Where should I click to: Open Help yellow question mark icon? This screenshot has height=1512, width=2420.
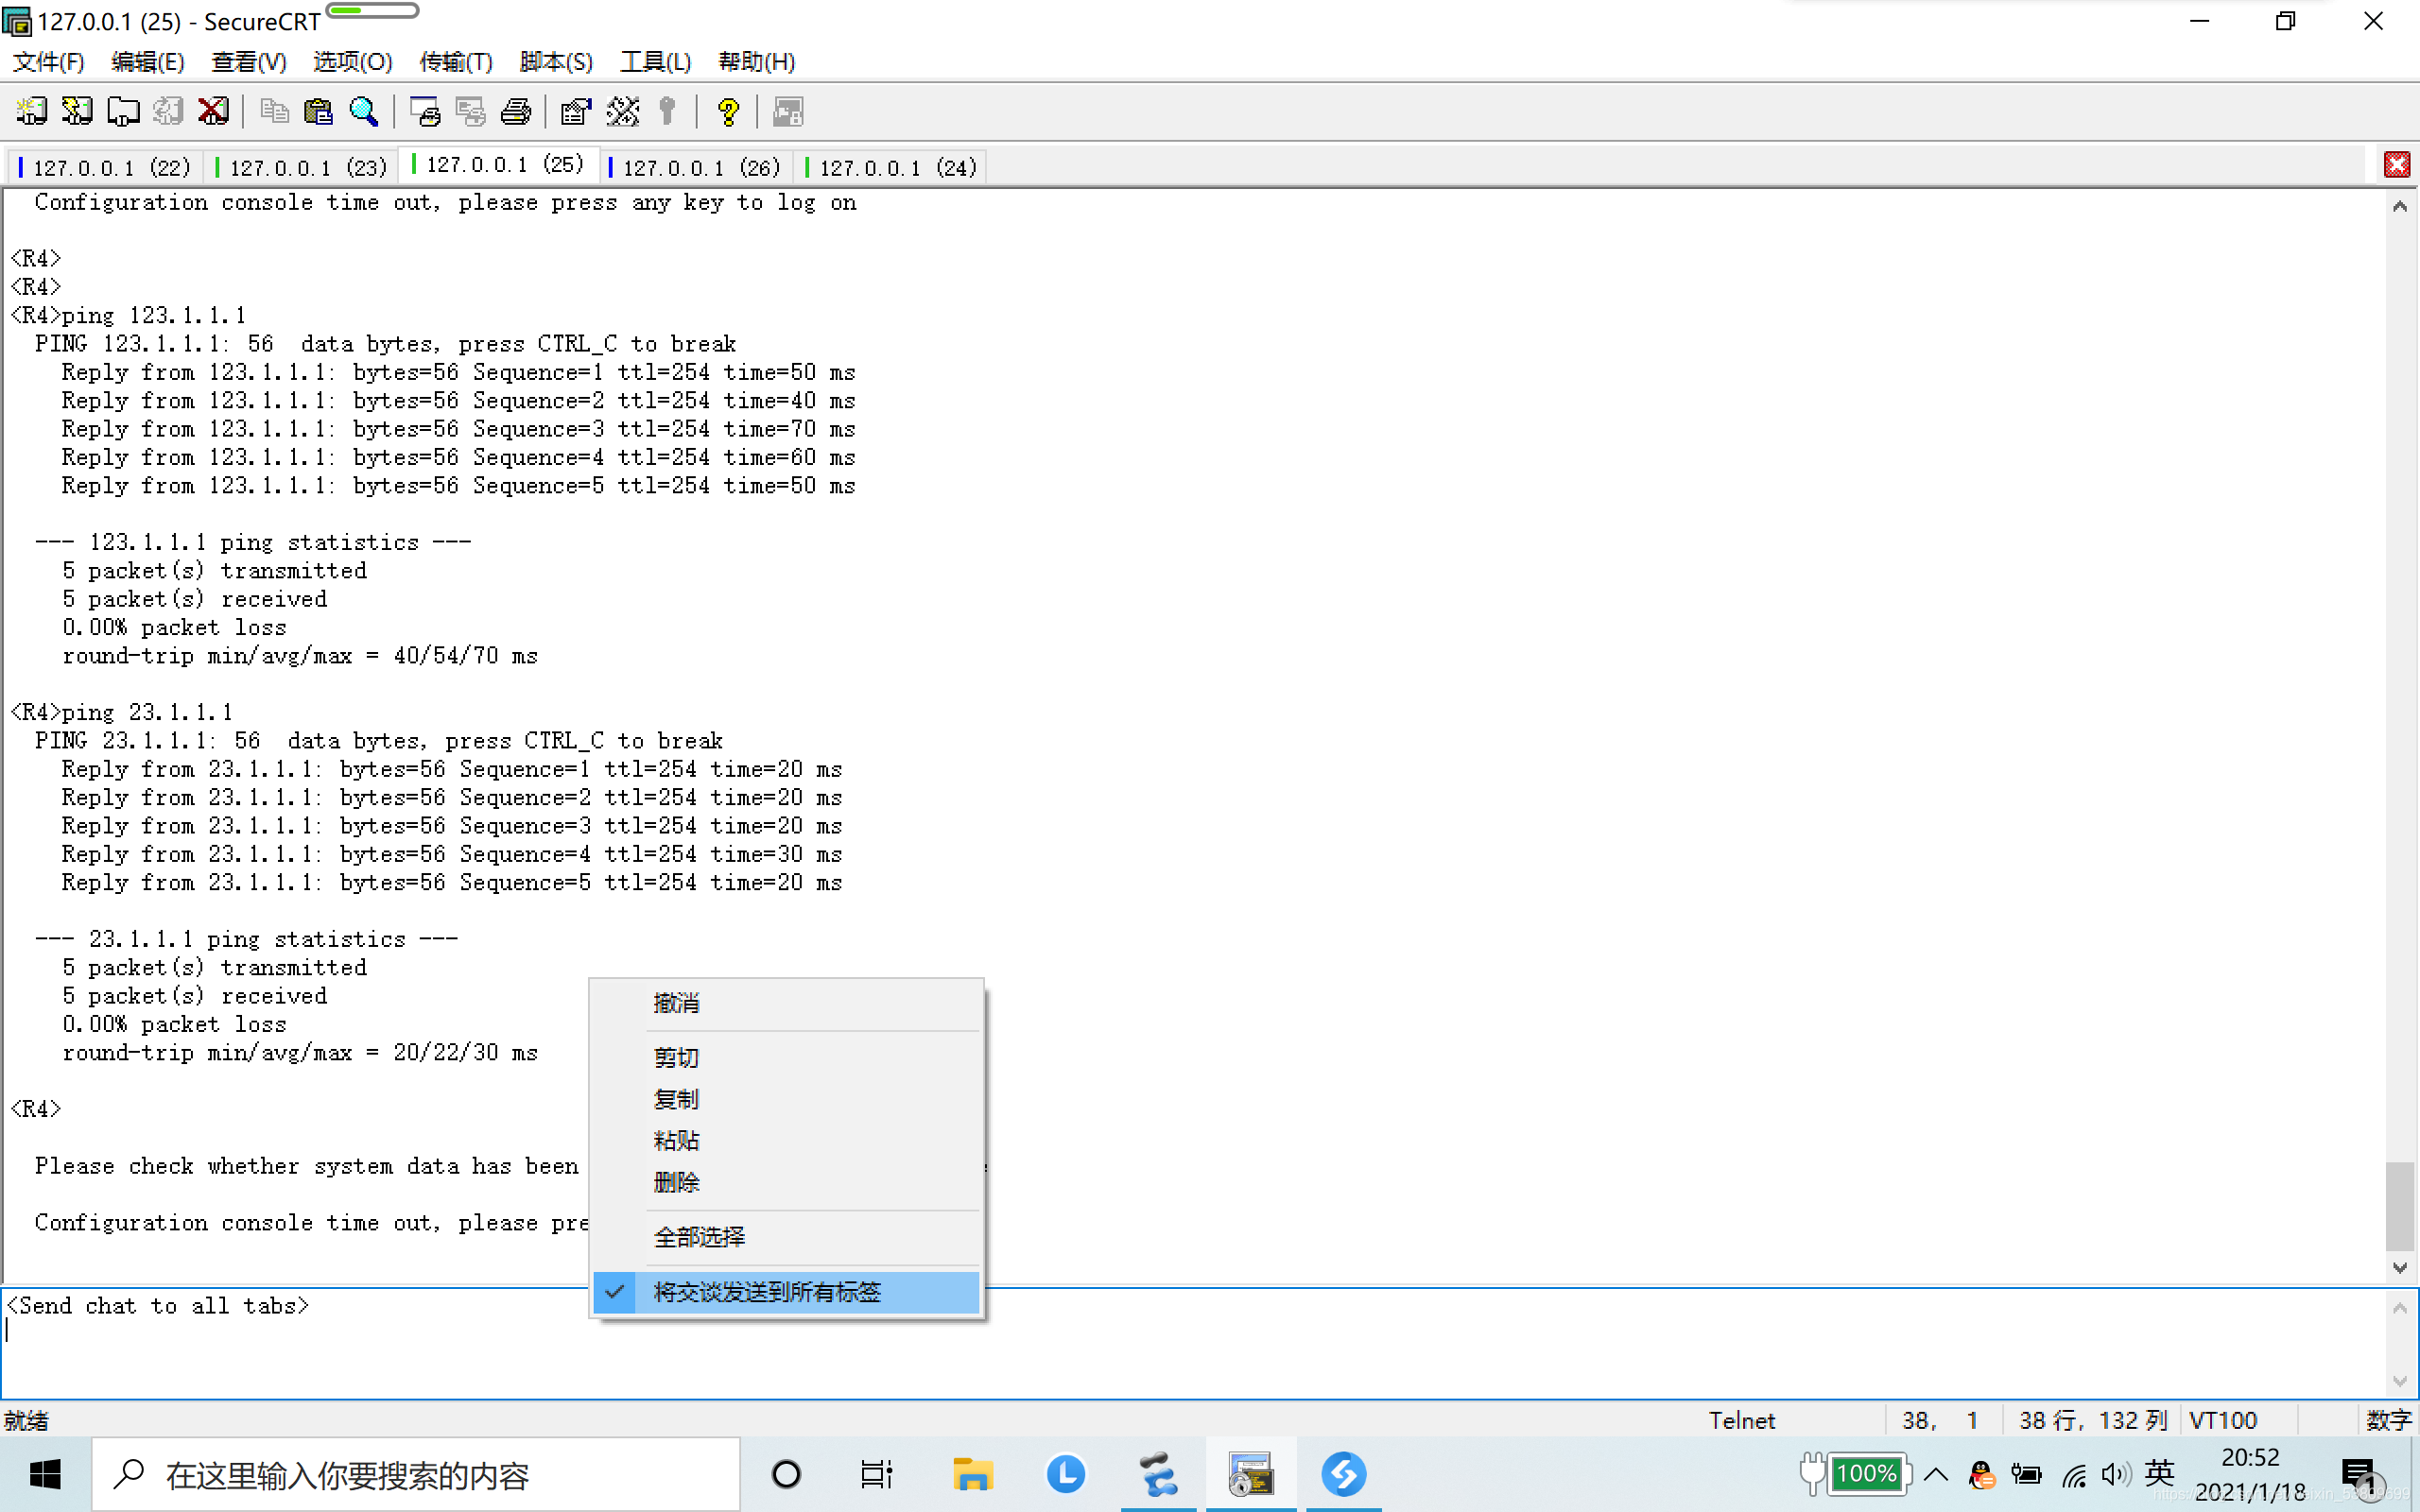(728, 111)
